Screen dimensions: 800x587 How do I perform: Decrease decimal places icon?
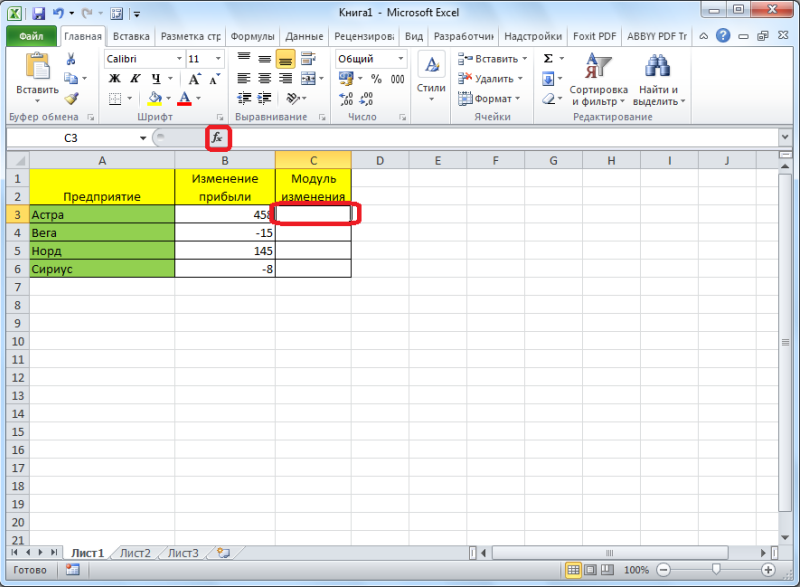pyautogui.click(x=366, y=98)
